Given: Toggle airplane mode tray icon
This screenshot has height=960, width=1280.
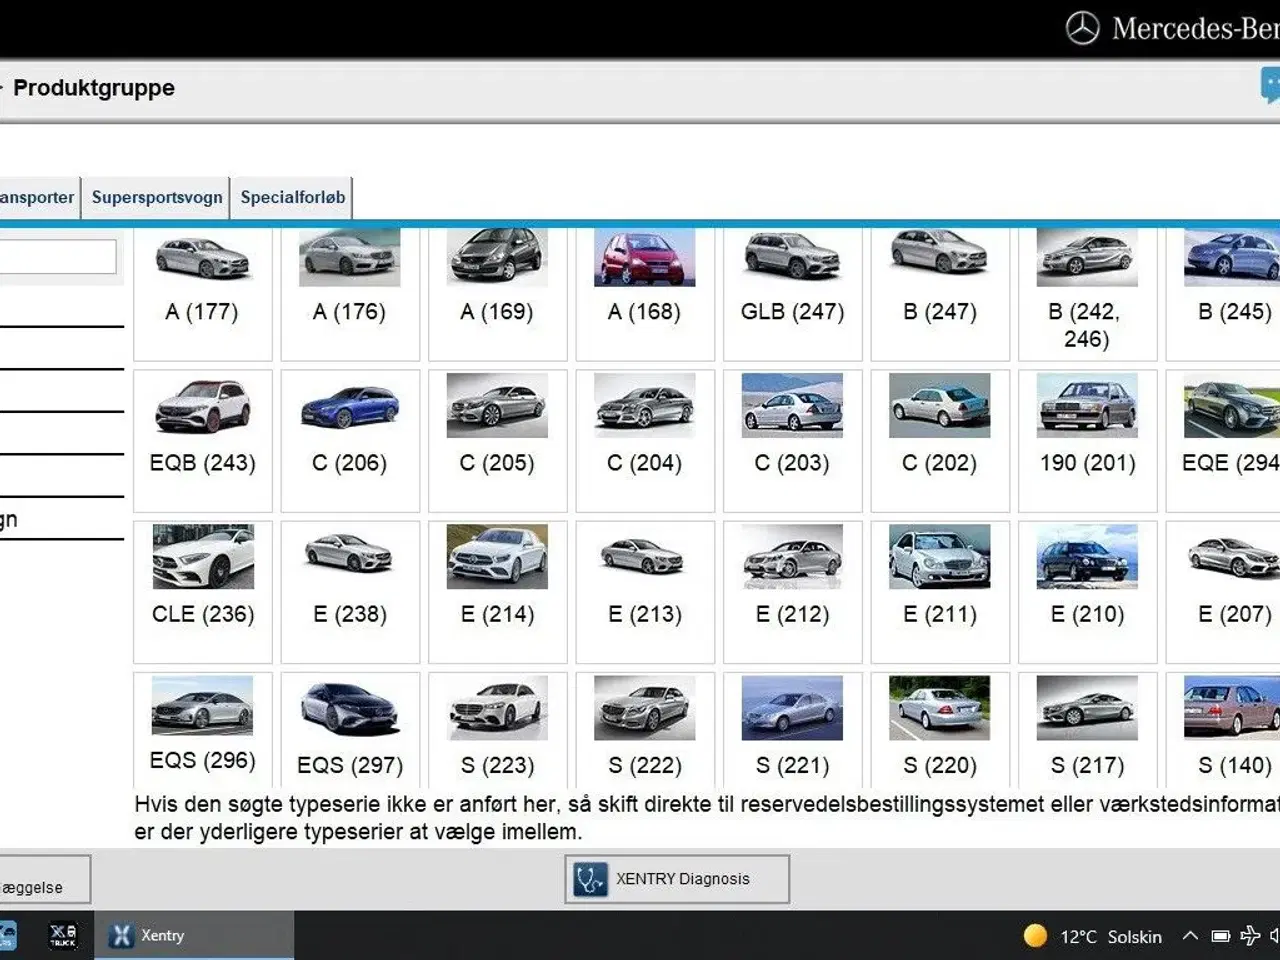Looking at the screenshot, I should tap(1250, 936).
